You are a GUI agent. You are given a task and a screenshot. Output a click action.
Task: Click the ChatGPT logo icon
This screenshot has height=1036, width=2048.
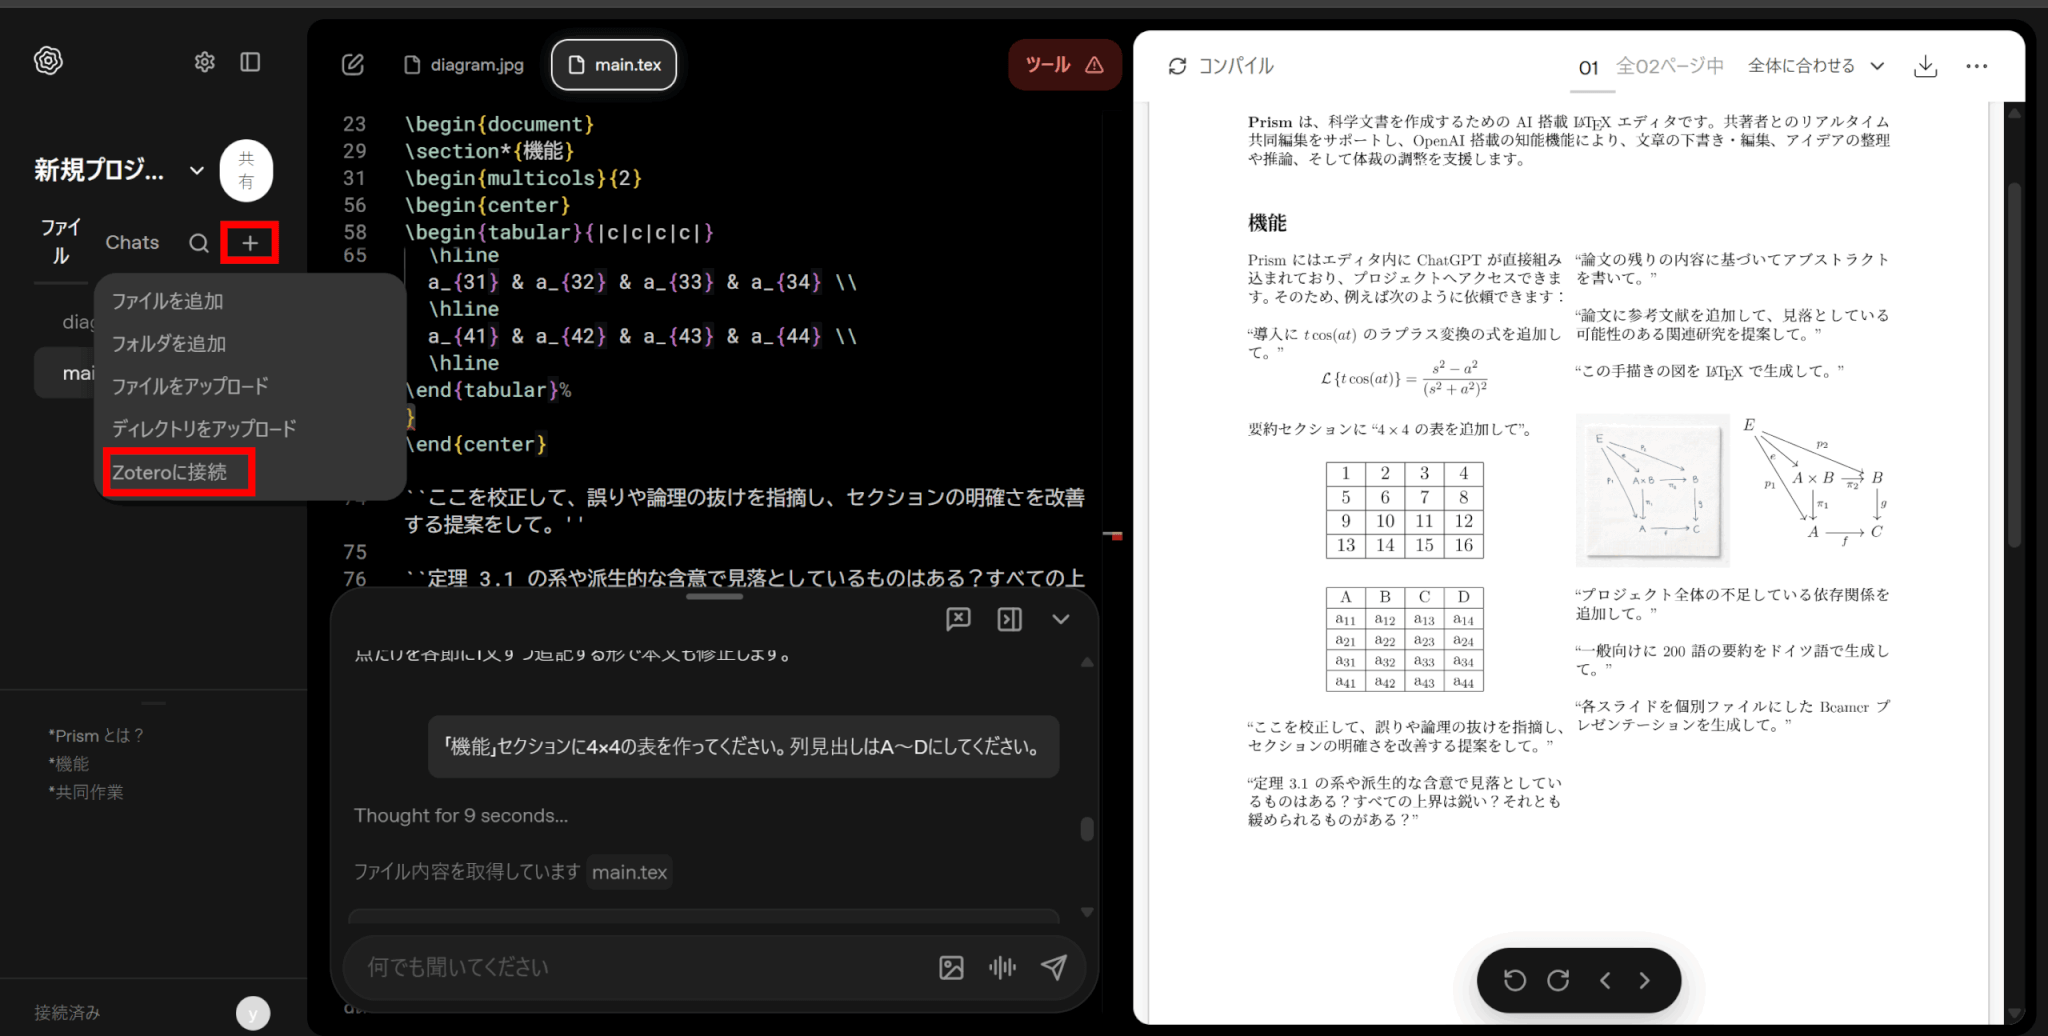coord(48,61)
